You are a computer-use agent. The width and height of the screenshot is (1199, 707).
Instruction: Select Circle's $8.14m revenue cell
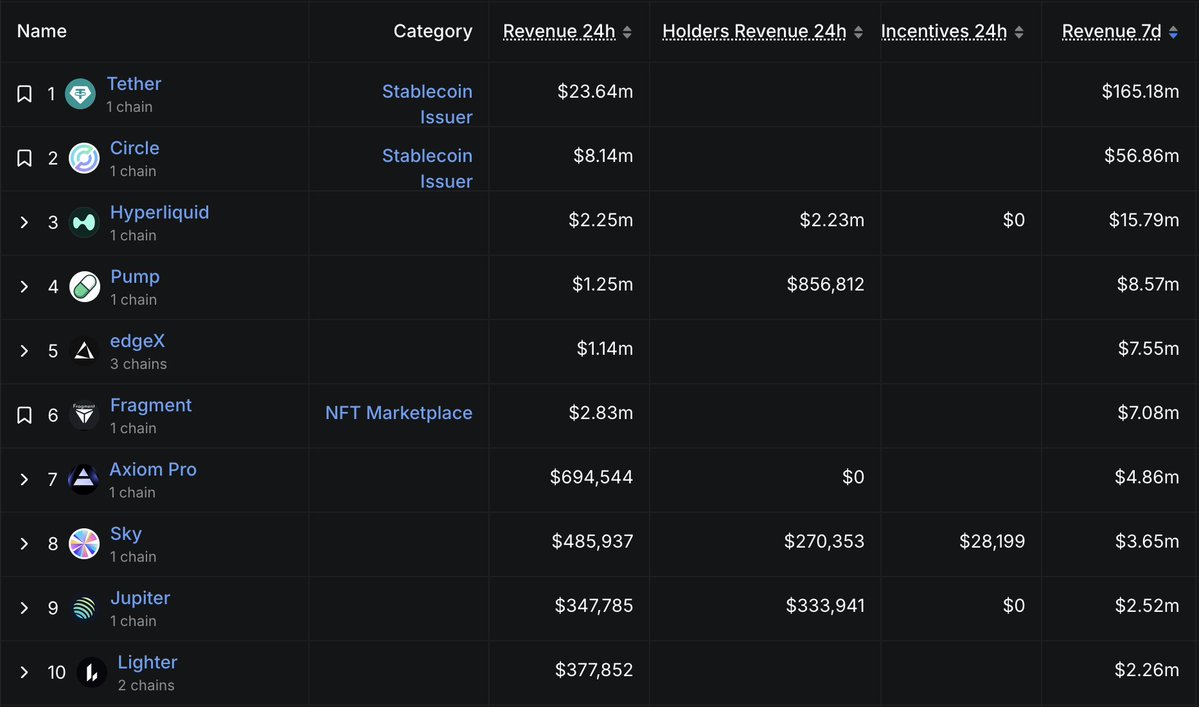click(603, 156)
